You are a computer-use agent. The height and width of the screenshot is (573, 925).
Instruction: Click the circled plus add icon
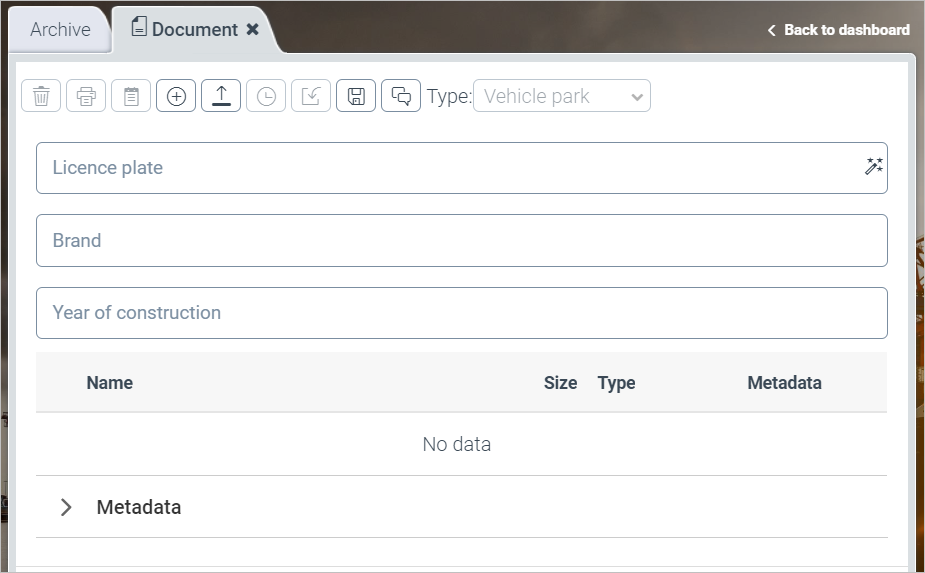click(x=176, y=96)
